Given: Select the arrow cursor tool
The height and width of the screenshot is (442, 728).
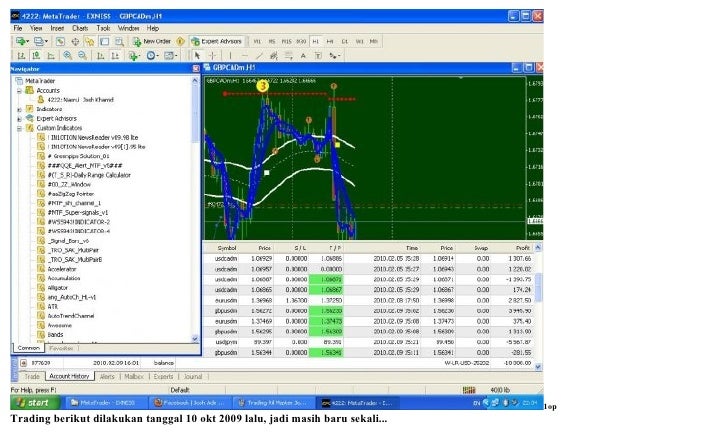Looking at the screenshot, I should (197, 56).
